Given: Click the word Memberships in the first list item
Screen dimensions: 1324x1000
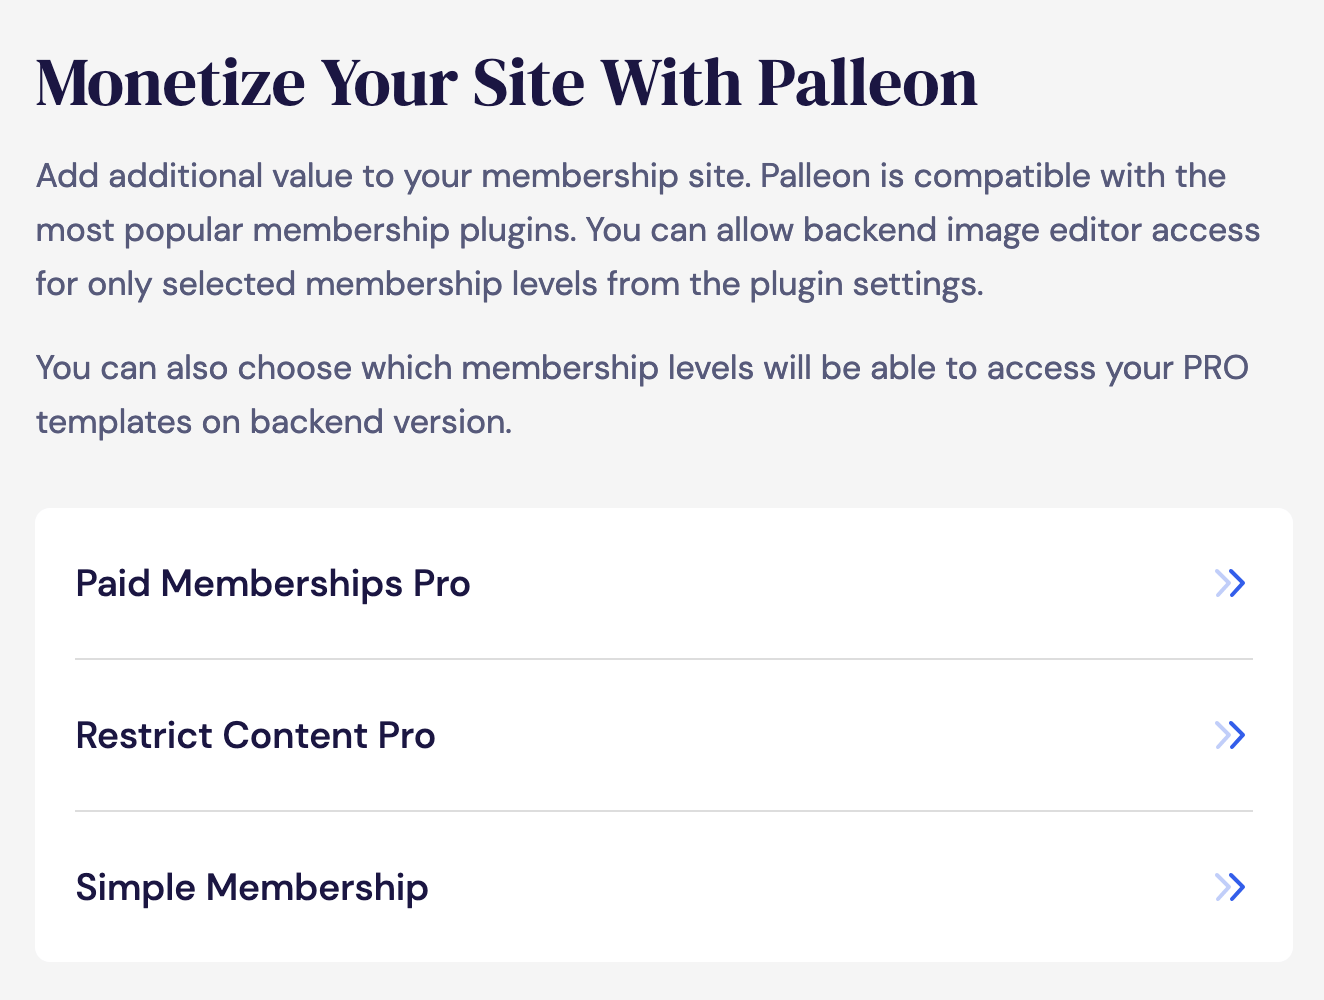Looking at the screenshot, I should tap(281, 584).
